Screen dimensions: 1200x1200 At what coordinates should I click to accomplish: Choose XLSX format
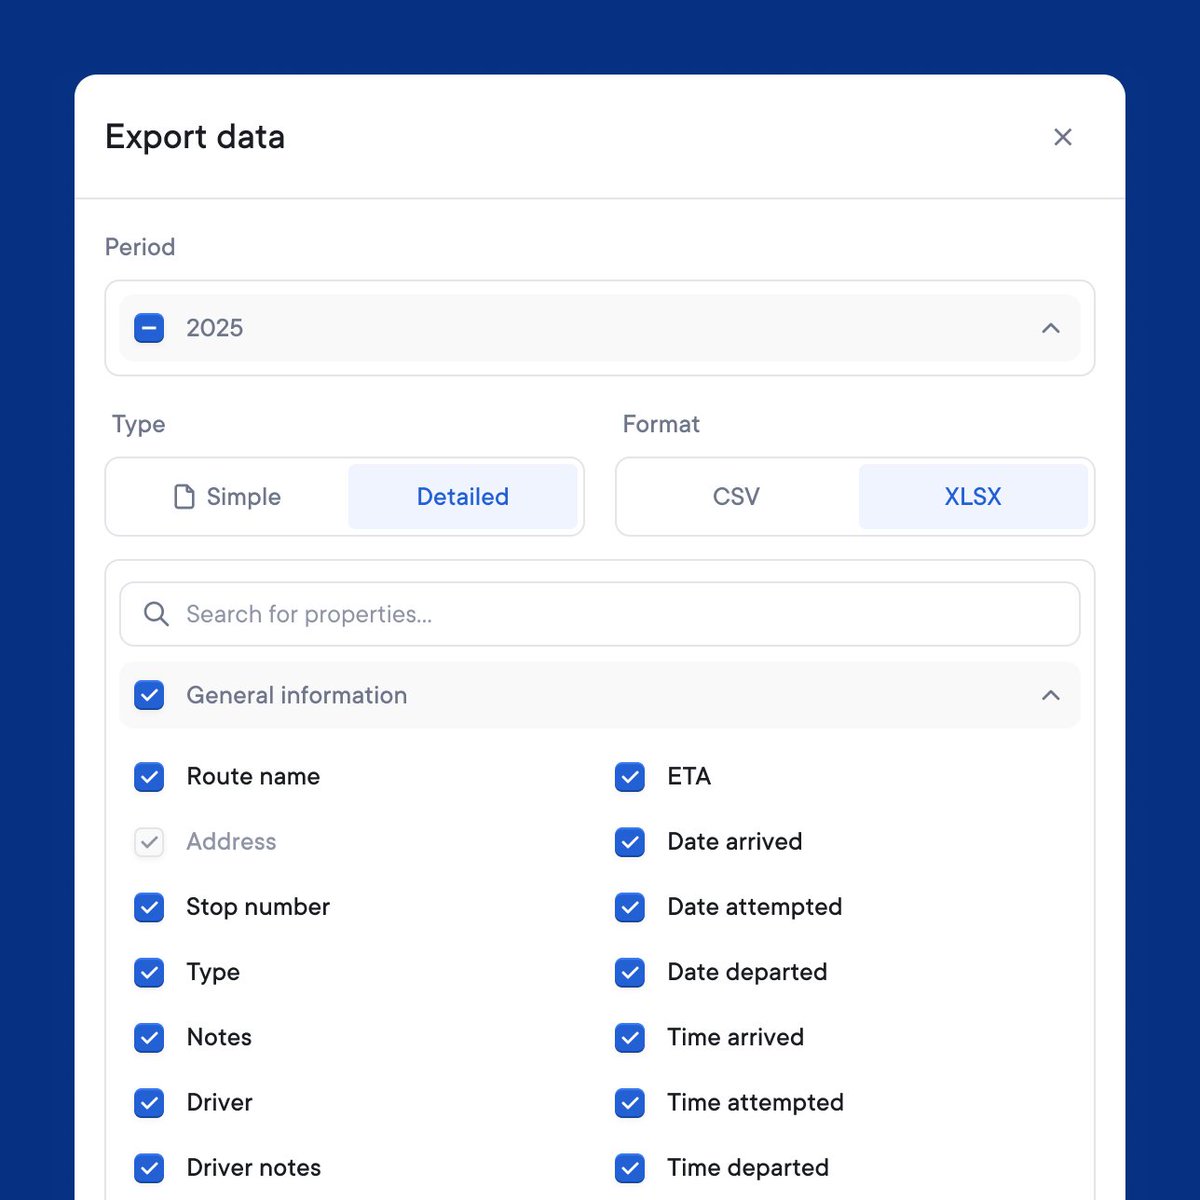pos(973,497)
